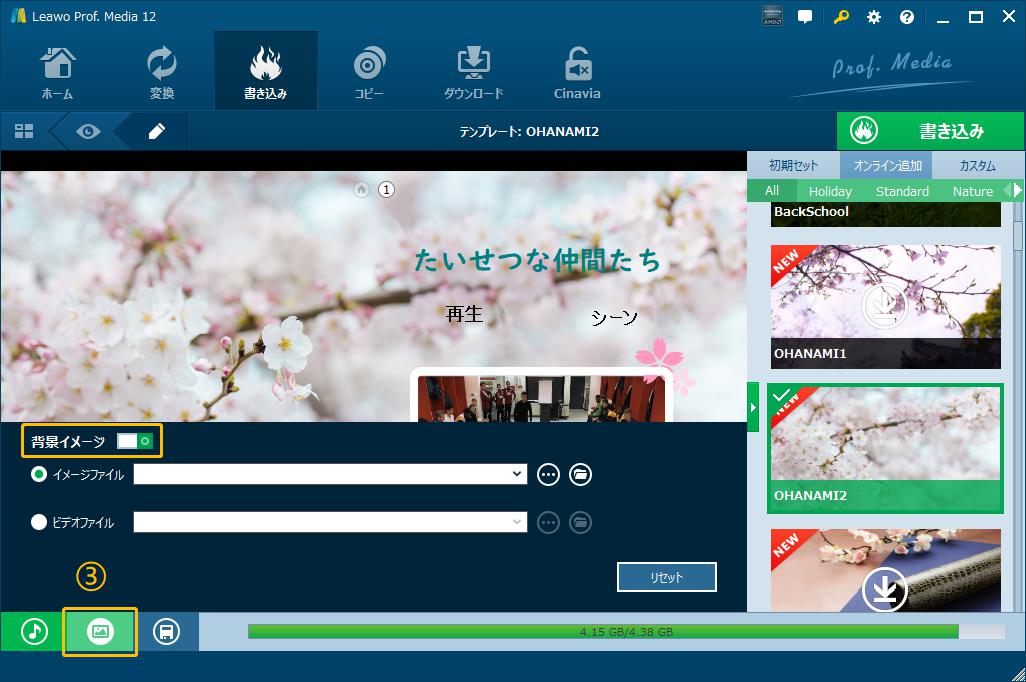Show previous template categories arrow

(1008, 190)
